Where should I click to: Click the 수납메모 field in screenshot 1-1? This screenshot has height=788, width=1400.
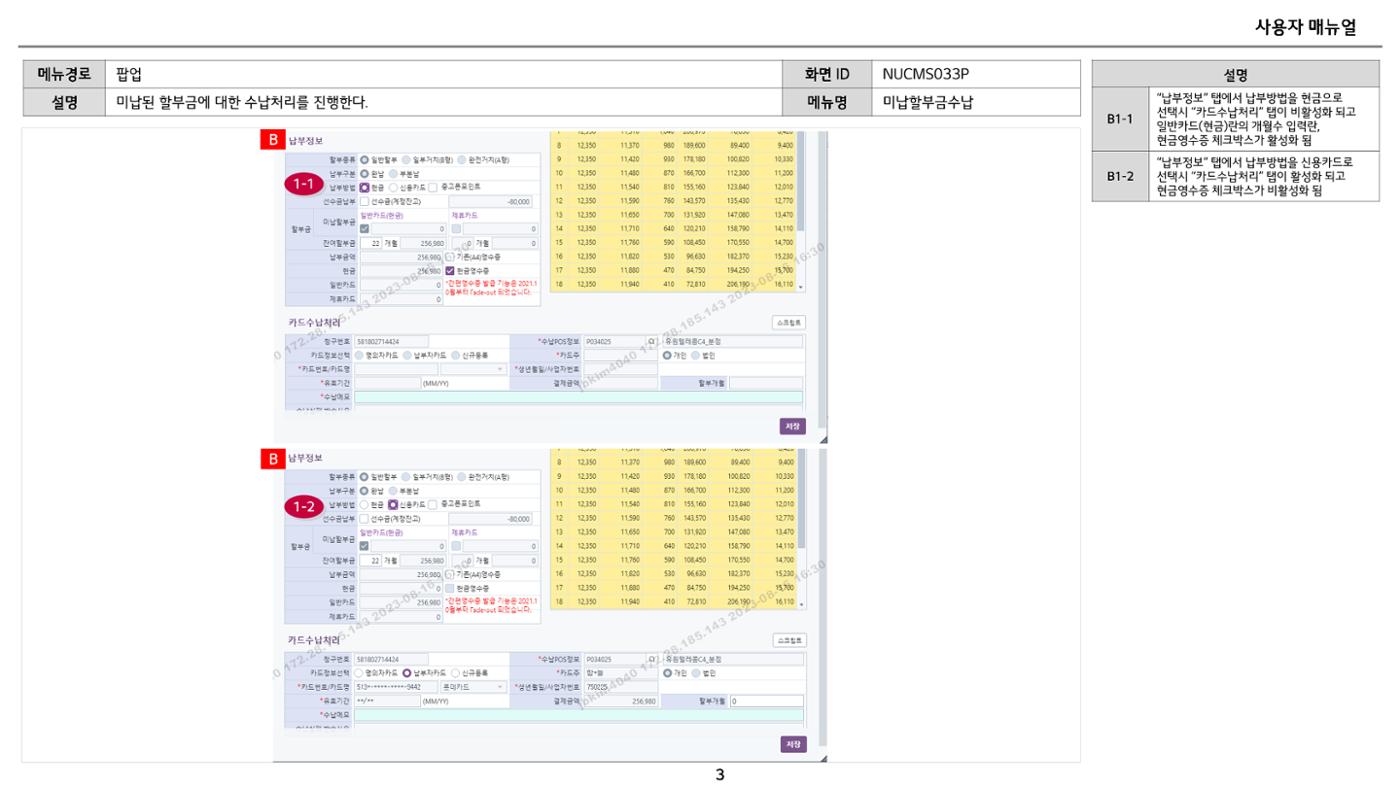(579, 397)
